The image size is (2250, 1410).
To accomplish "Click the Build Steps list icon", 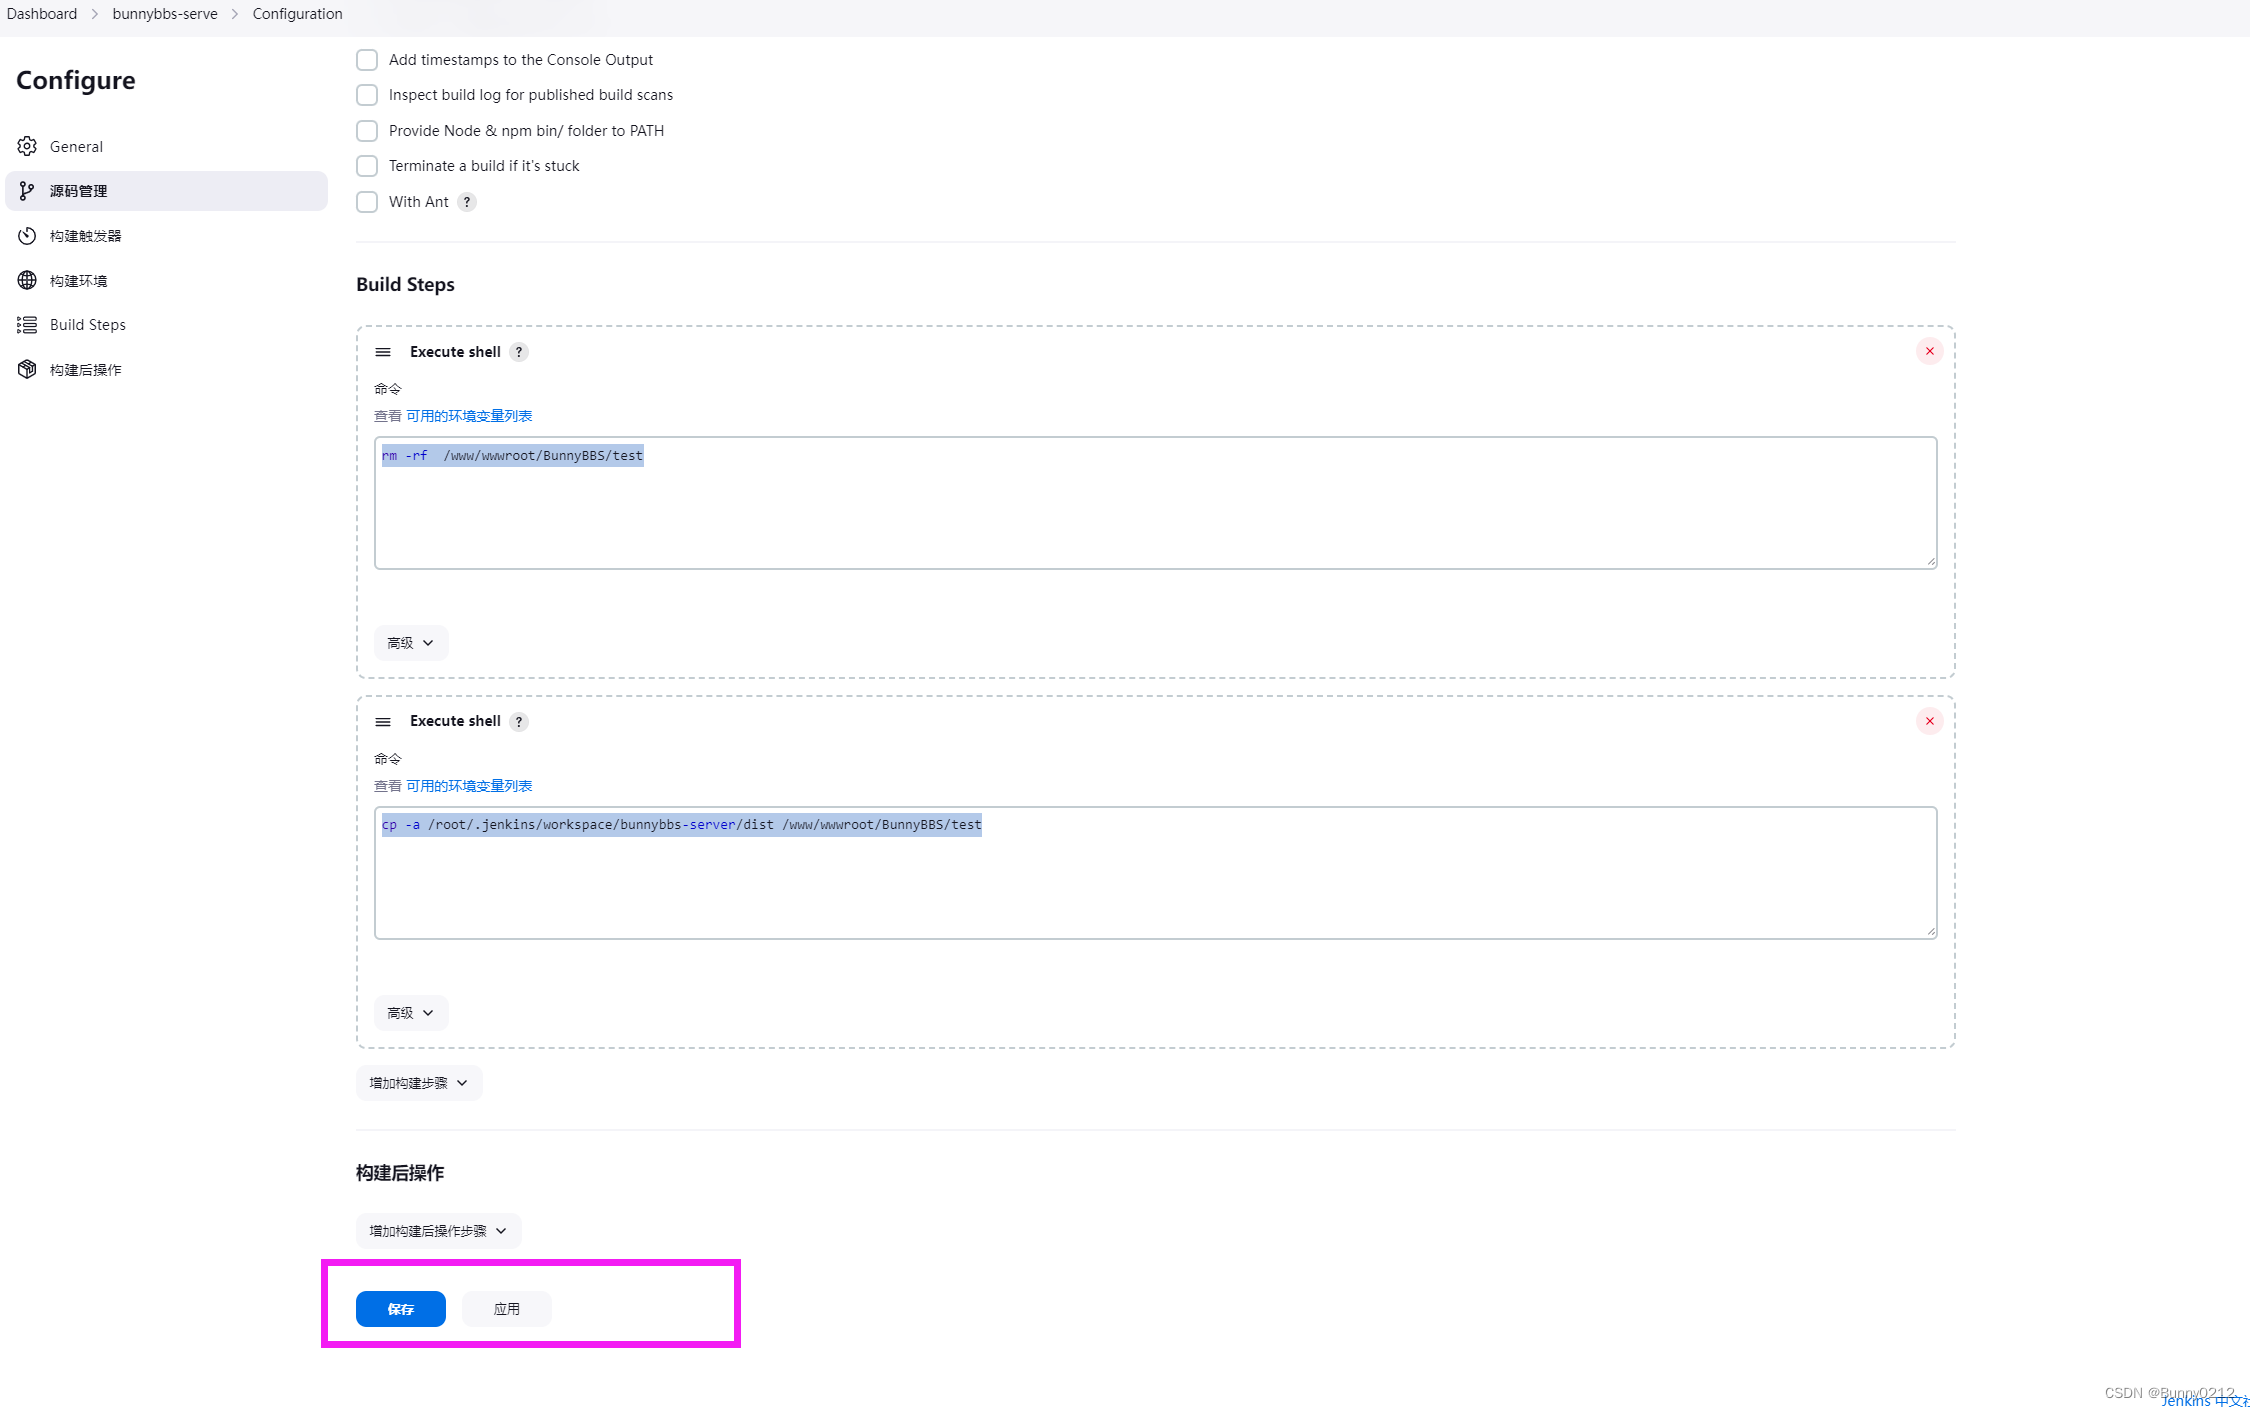I will [27, 325].
